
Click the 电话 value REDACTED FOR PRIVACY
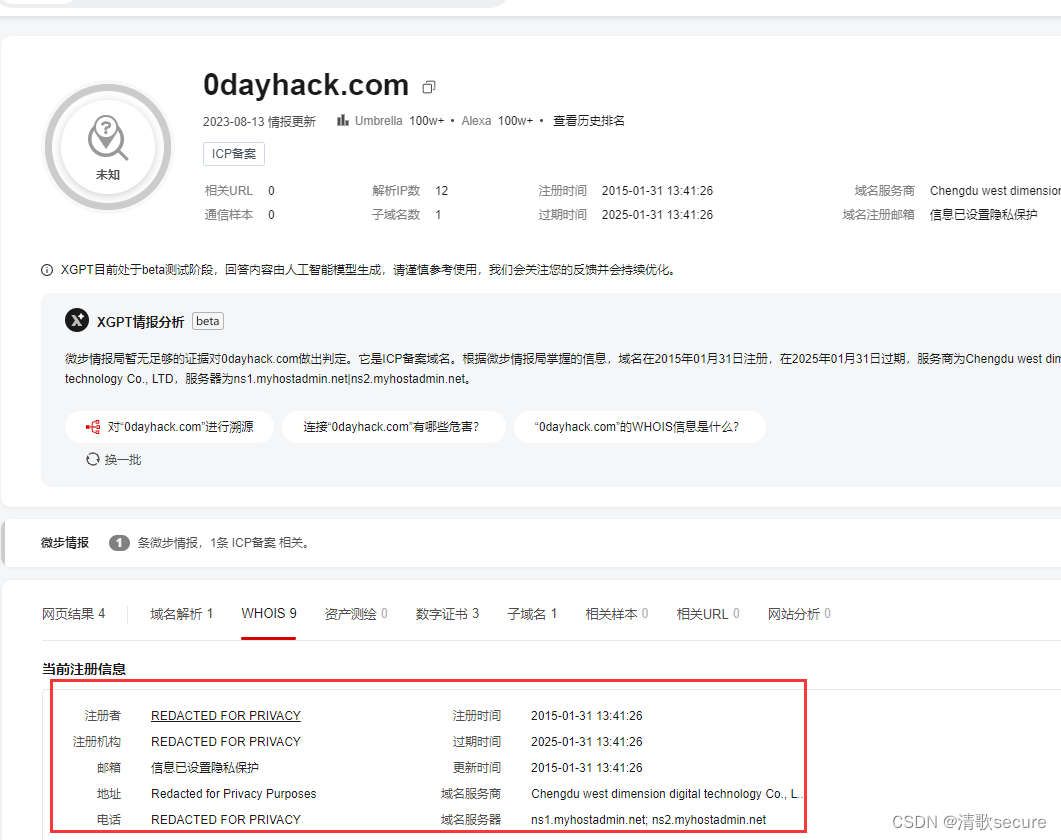tap(226, 820)
